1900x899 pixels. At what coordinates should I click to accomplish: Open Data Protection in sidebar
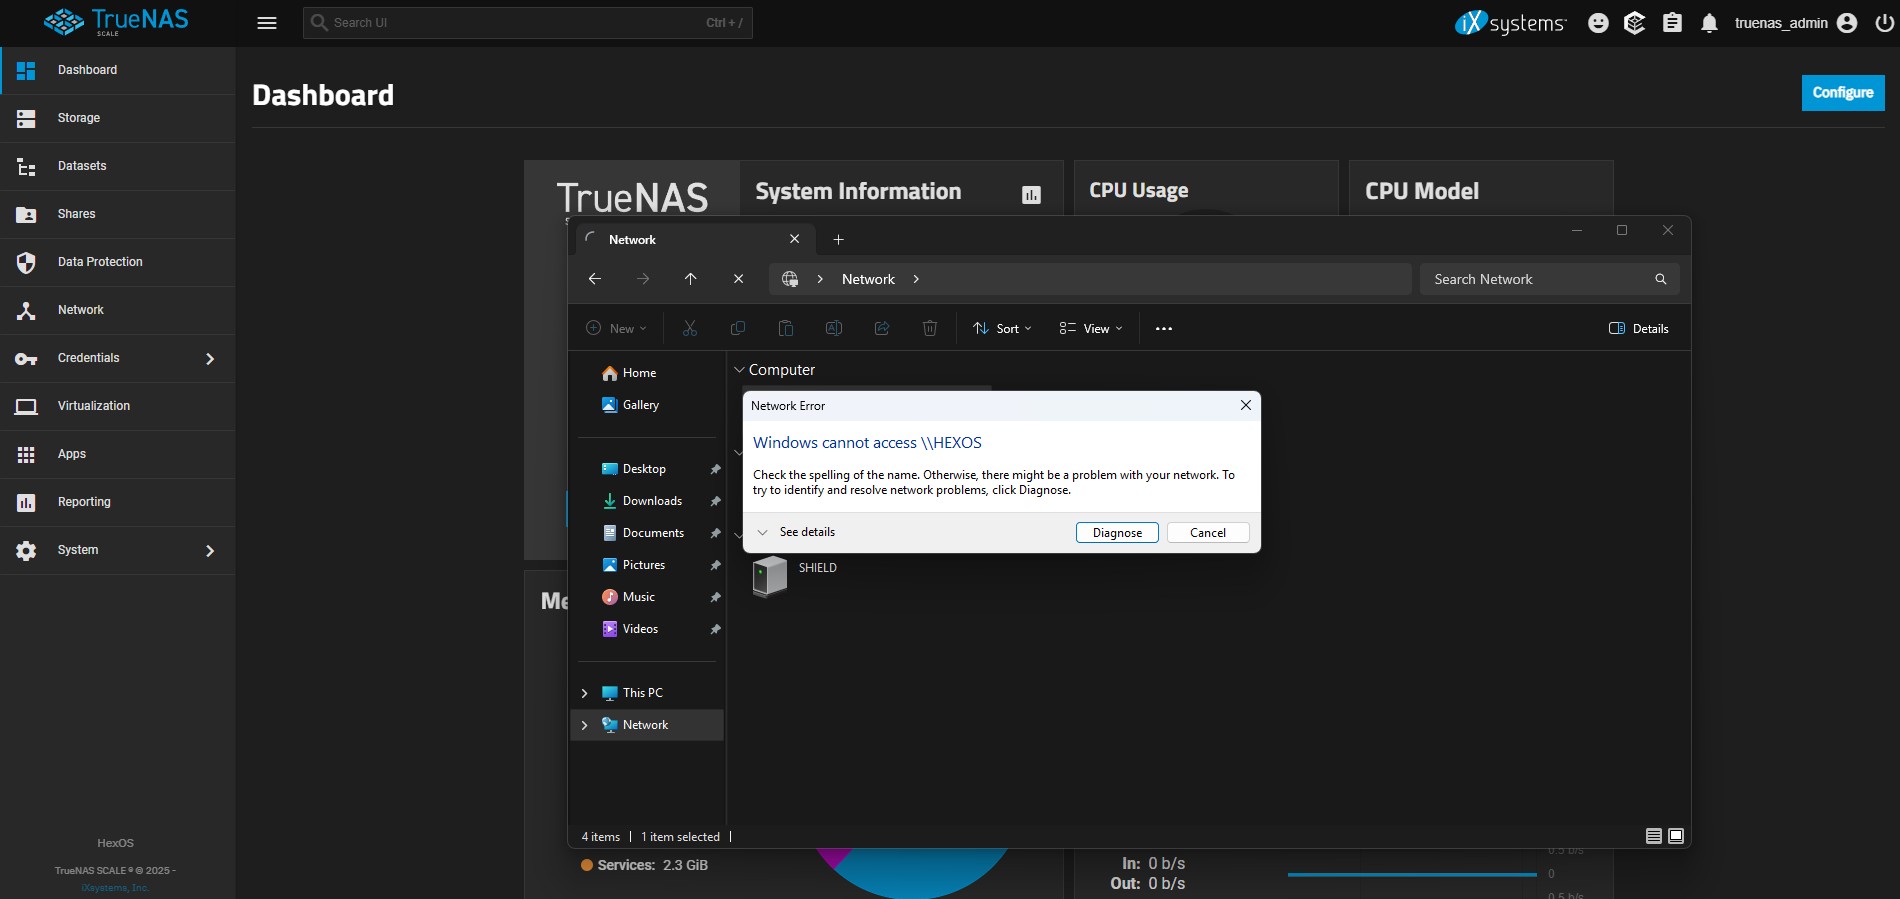tap(117, 262)
